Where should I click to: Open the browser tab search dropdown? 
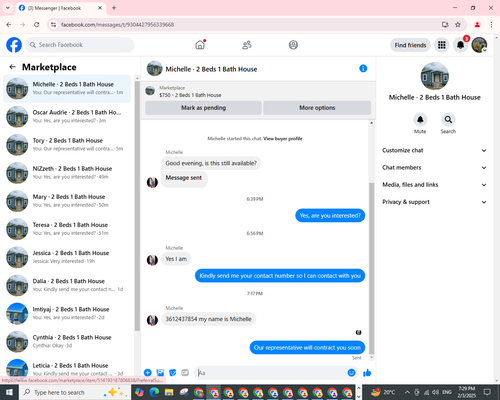click(x=8, y=8)
